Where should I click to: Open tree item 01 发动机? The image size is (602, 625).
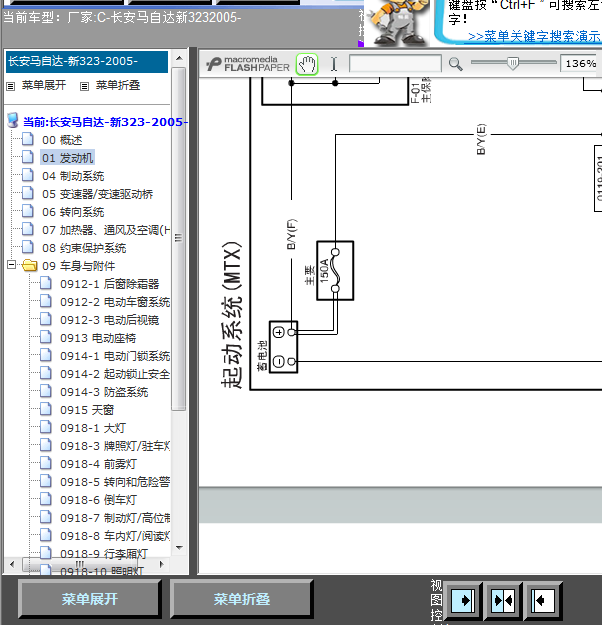pyautogui.click(x=68, y=158)
